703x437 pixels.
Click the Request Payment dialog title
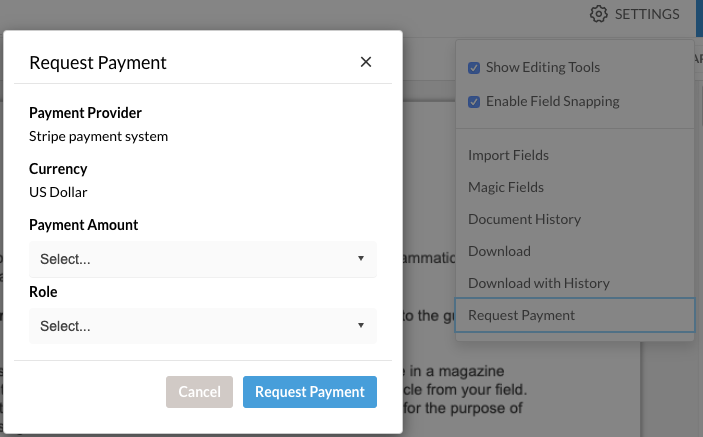98,63
